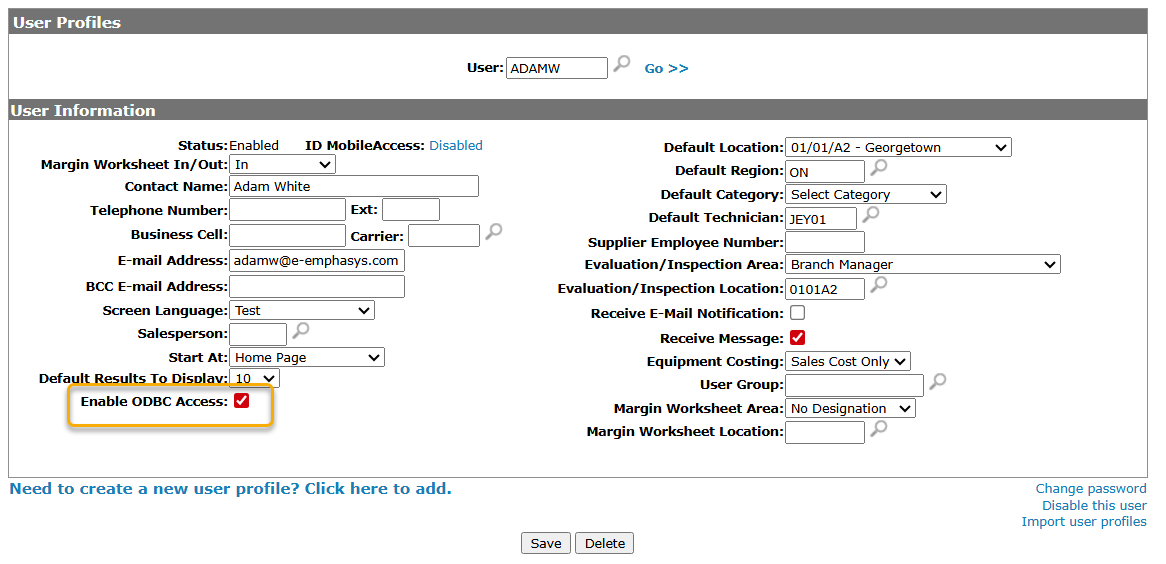Open the Equipment Costing dropdown
This screenshot has width=1166, height=564.
847,361
